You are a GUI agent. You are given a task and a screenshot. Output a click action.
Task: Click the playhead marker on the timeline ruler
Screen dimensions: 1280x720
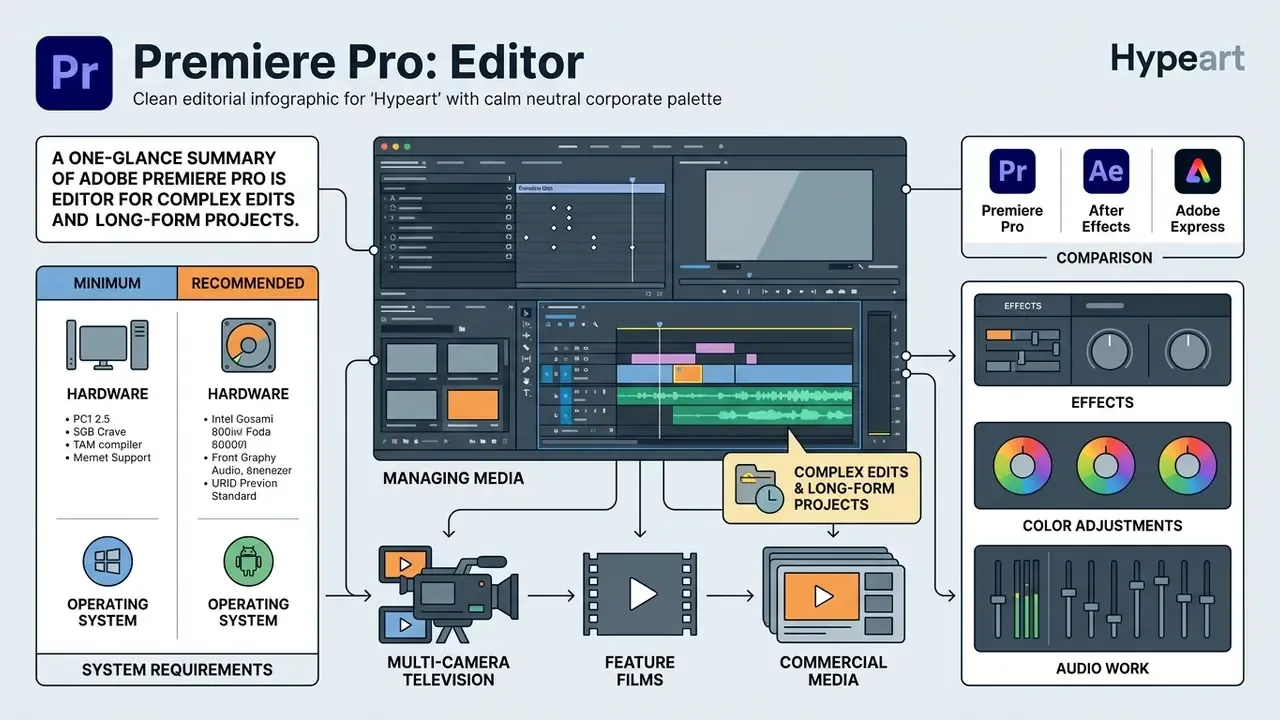pos(660,324)
